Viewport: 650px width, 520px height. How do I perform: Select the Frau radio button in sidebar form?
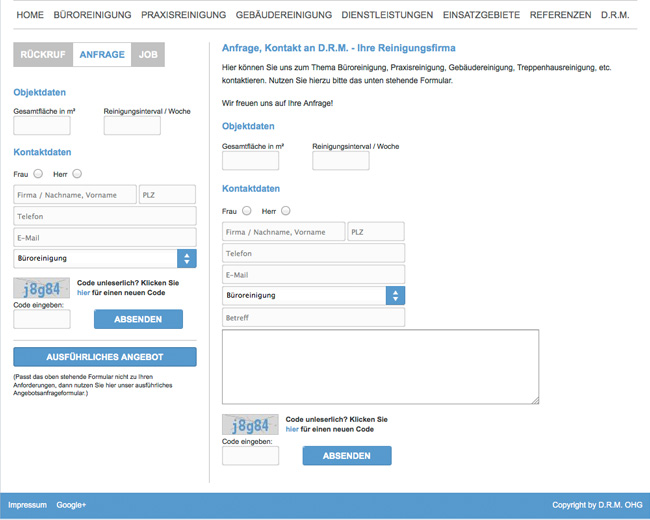tap(38, 174)
